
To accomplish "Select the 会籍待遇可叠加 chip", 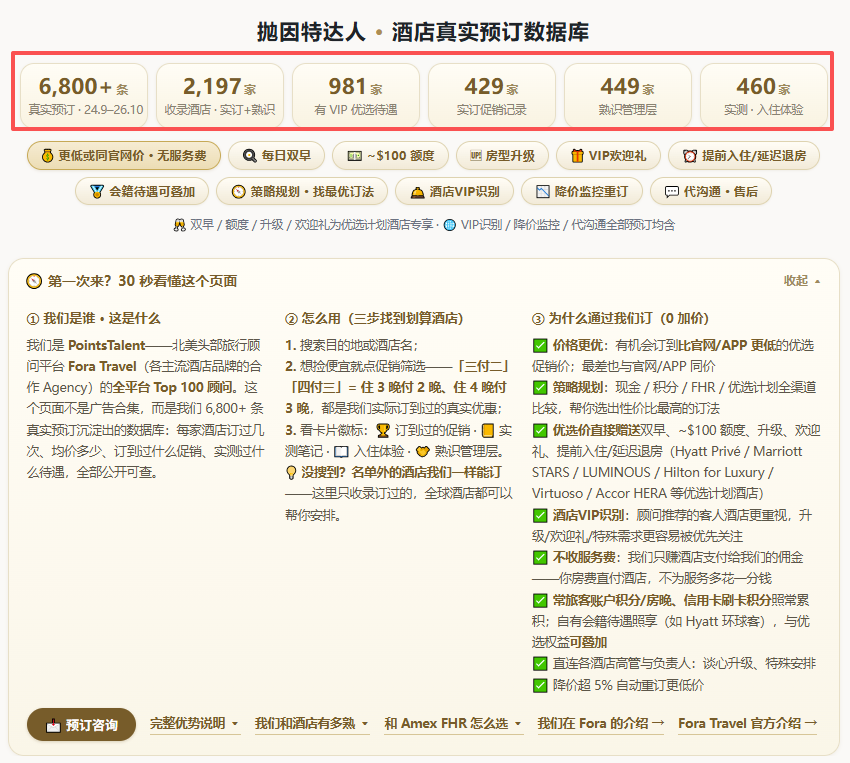I will 142,192.
